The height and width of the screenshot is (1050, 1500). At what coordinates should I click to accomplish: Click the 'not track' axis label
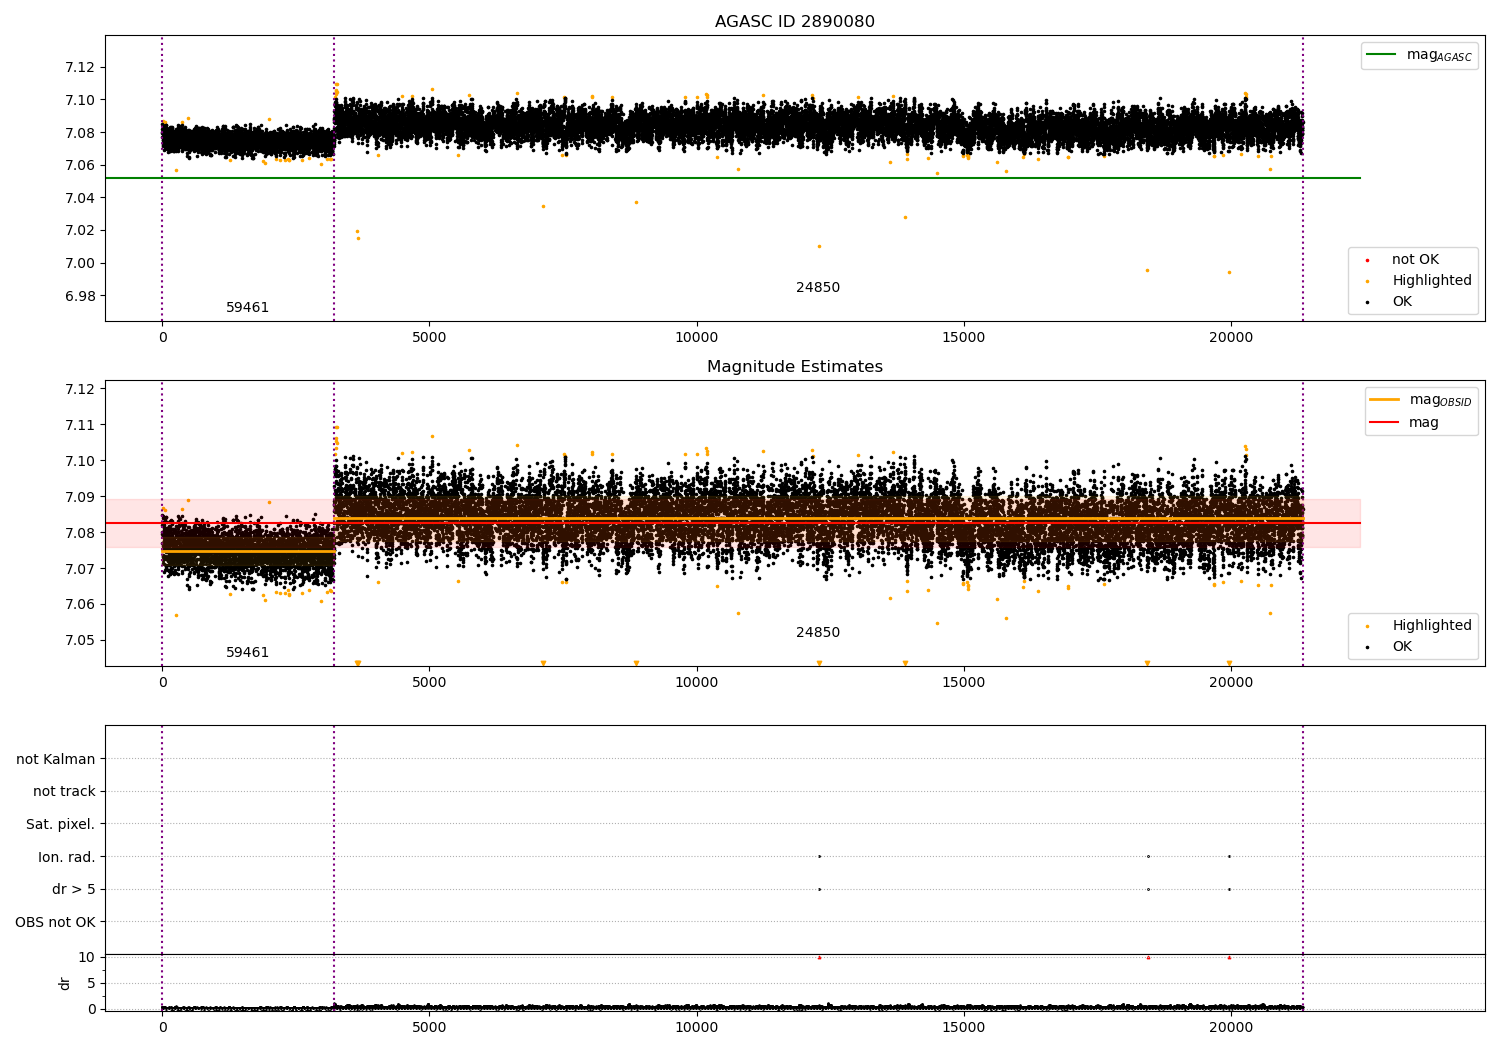(64, 792)
